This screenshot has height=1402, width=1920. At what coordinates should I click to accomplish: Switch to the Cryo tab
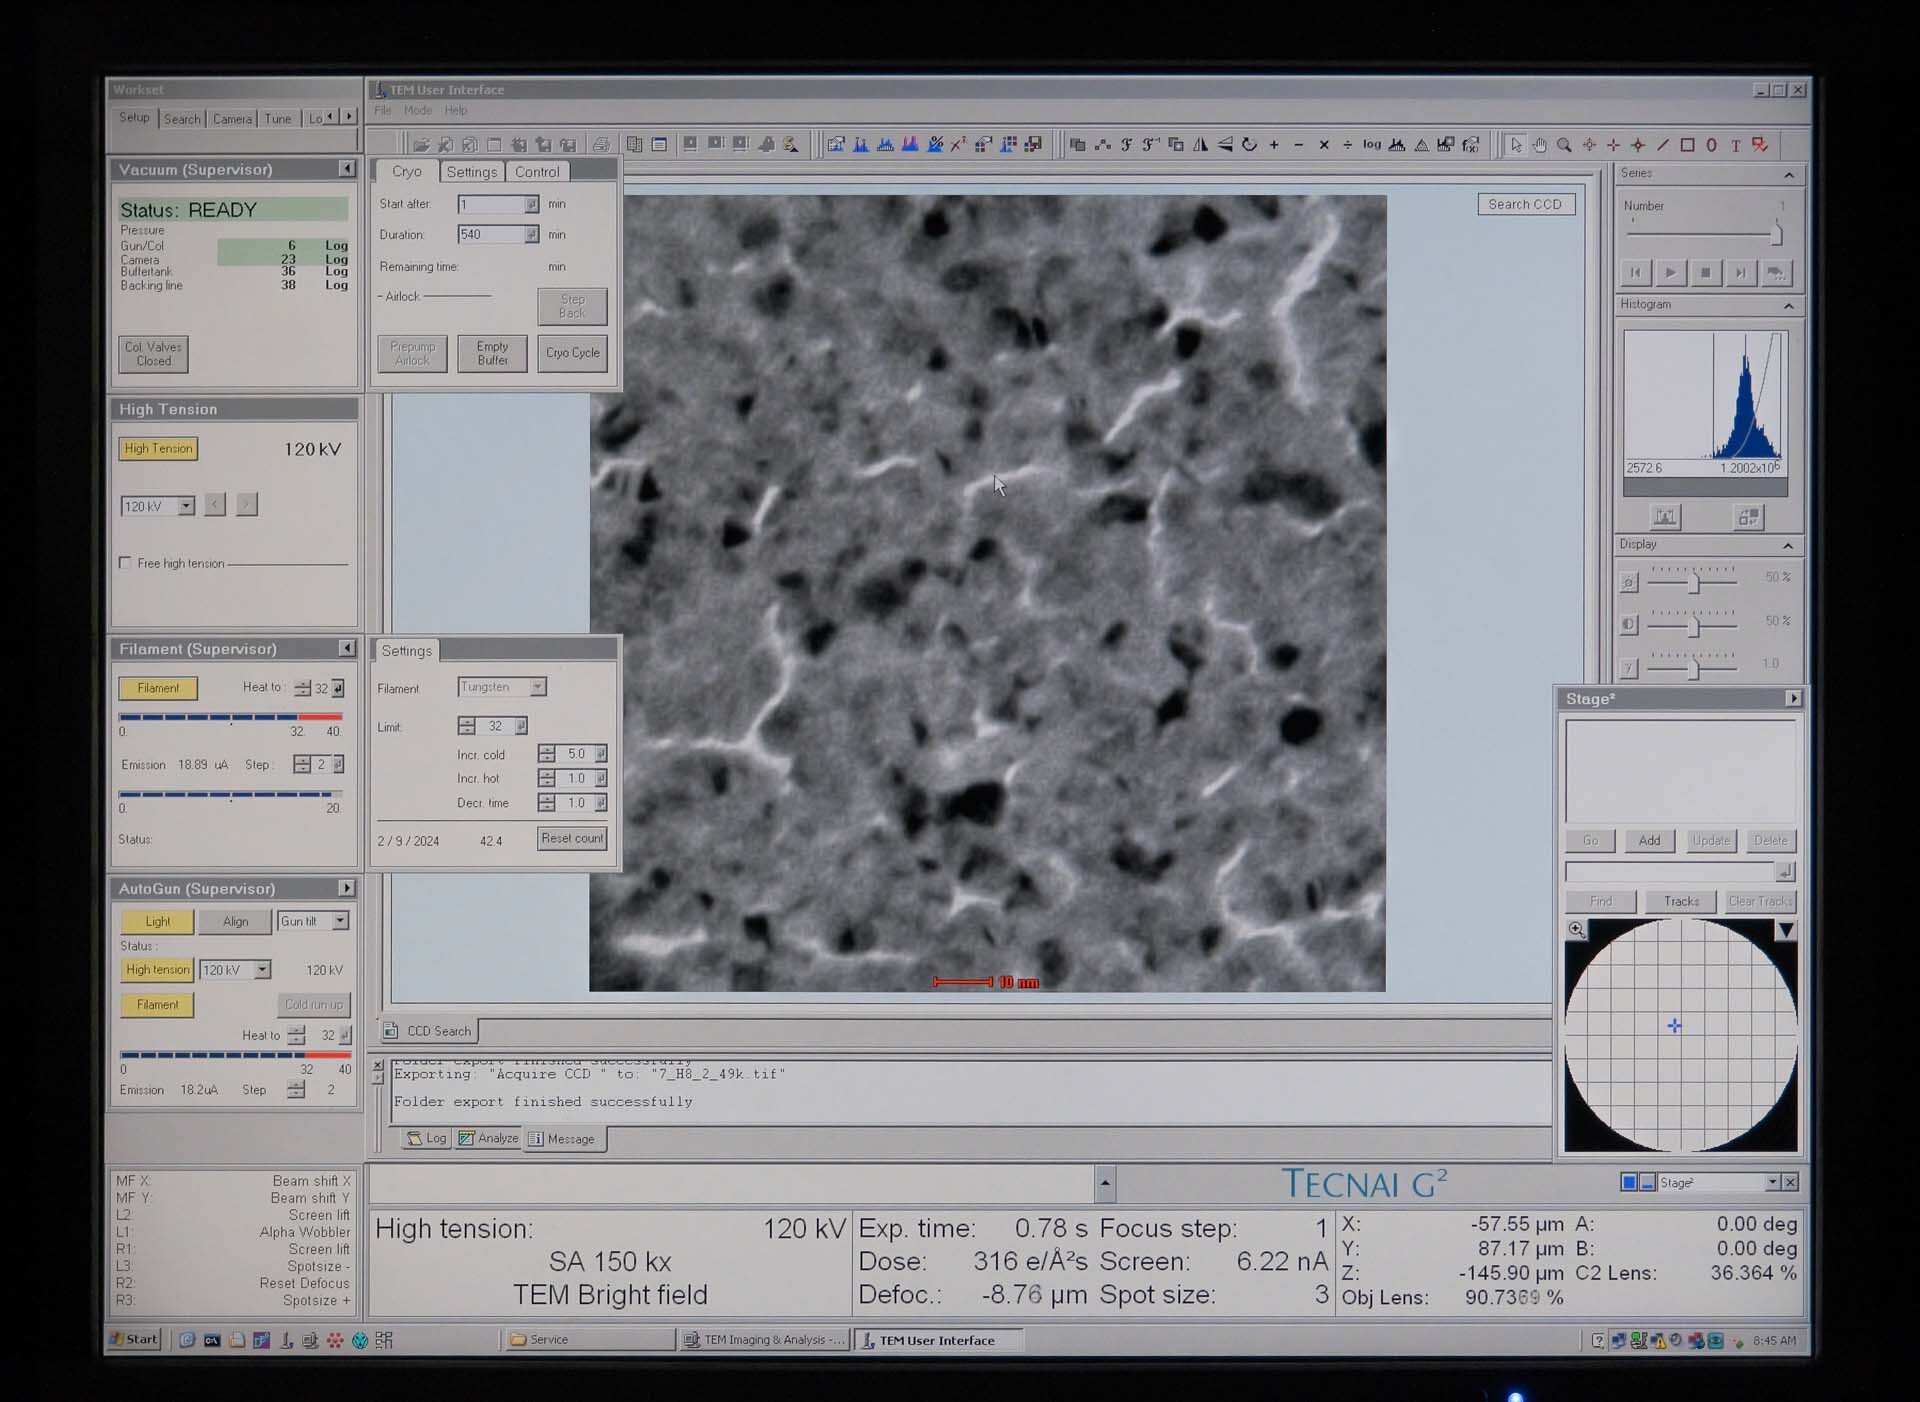coord(406,172)
